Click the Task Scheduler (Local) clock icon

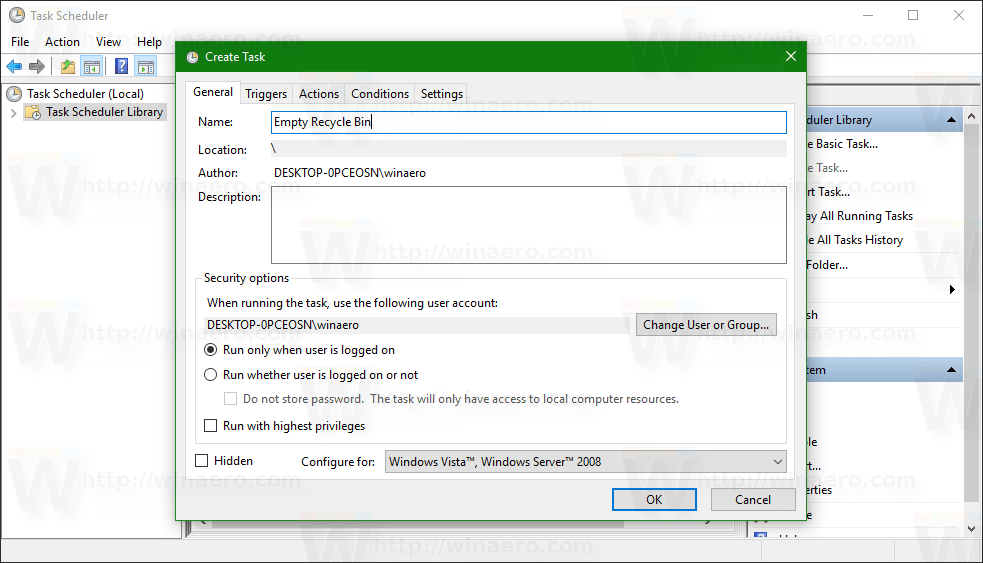14,94
